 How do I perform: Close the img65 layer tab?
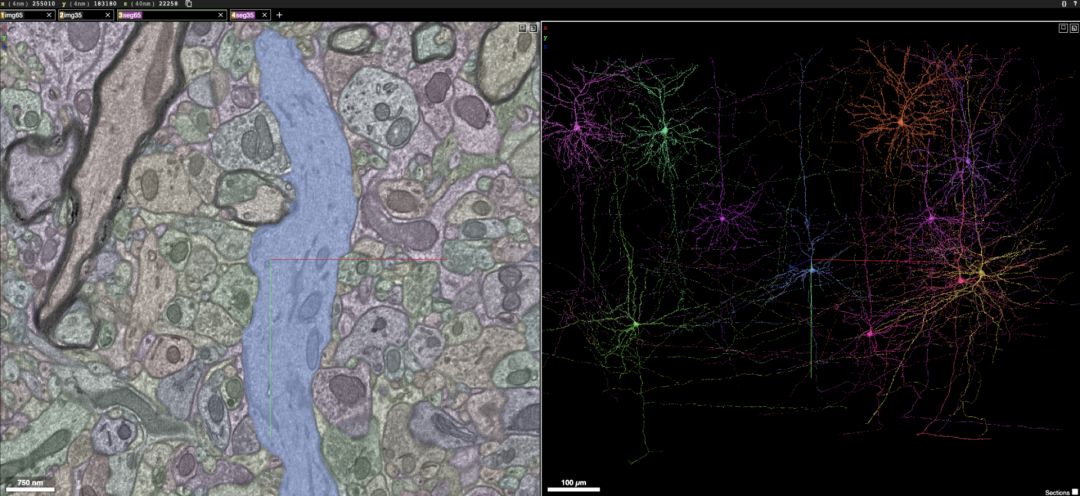pyautogui.click(x=49, y=14)
